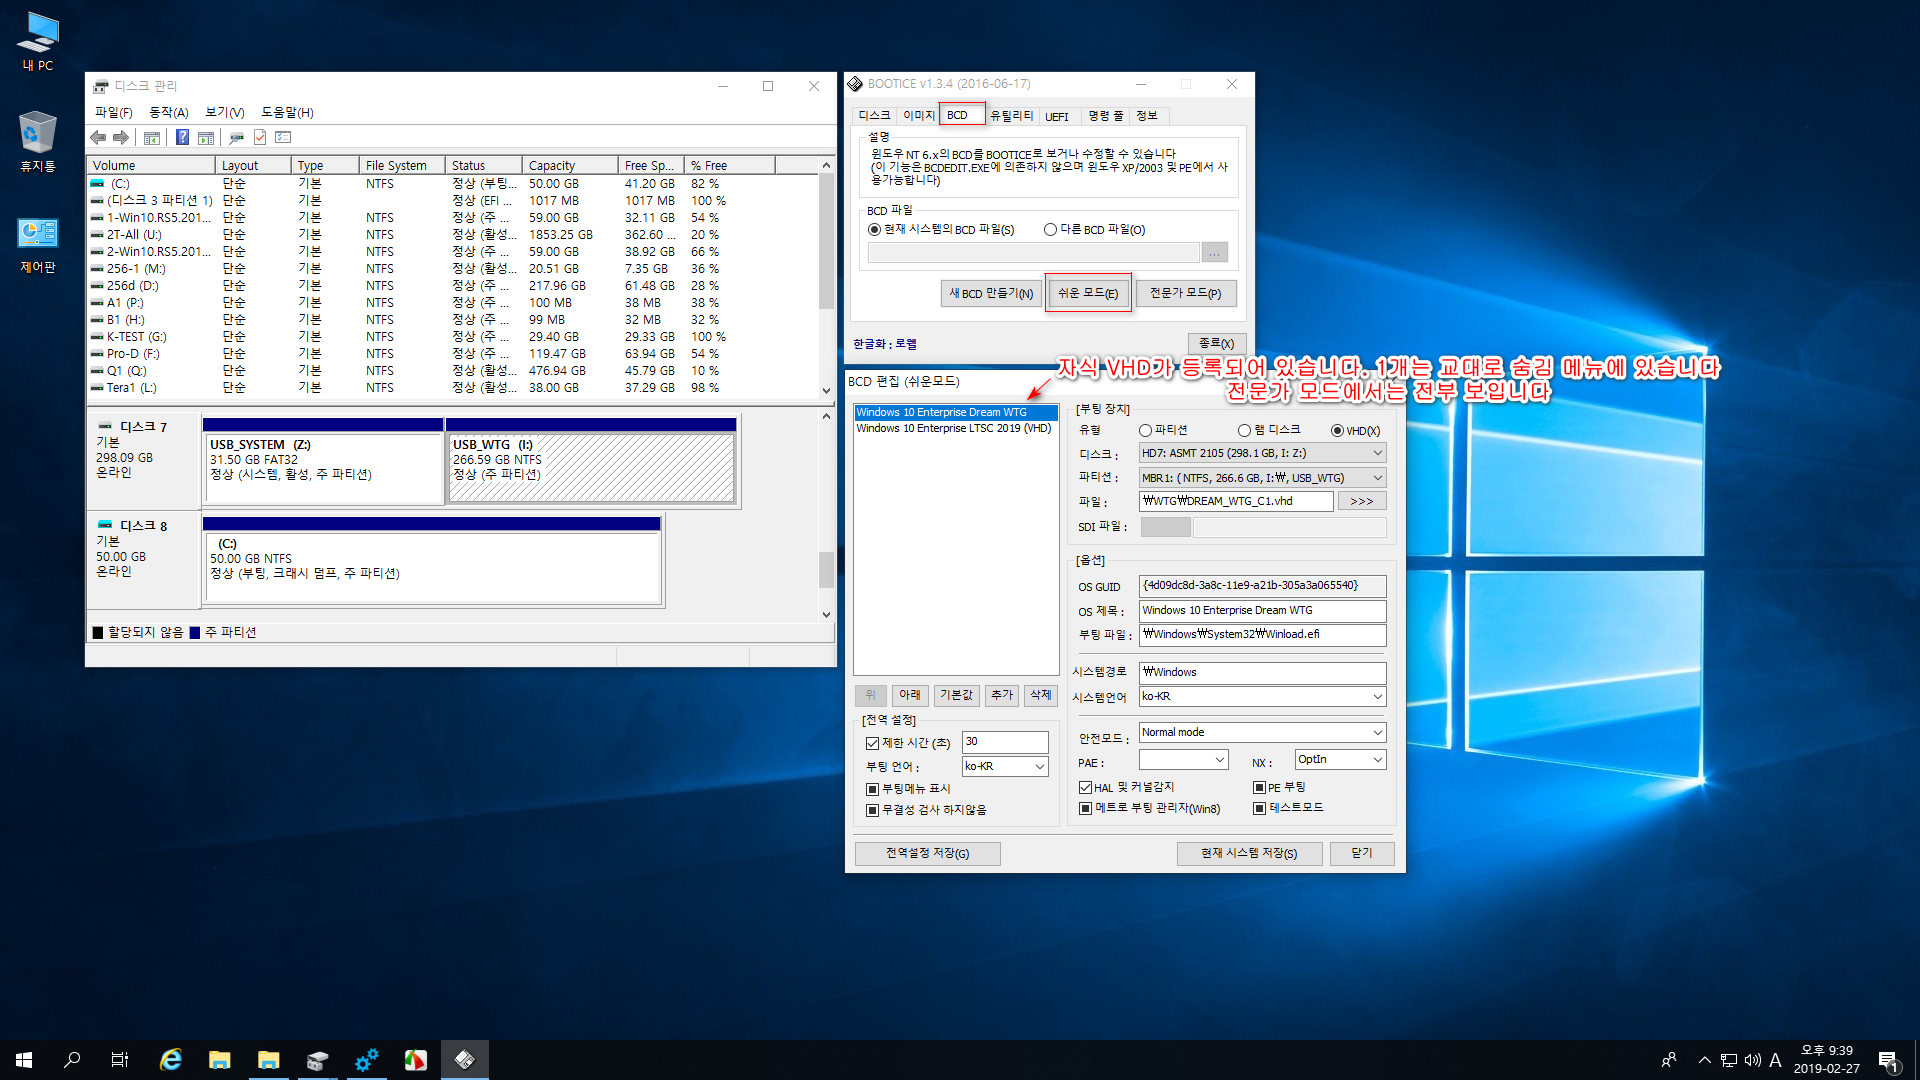Switch to UEFI tab in BOOTICE

tap(1057, 116)
